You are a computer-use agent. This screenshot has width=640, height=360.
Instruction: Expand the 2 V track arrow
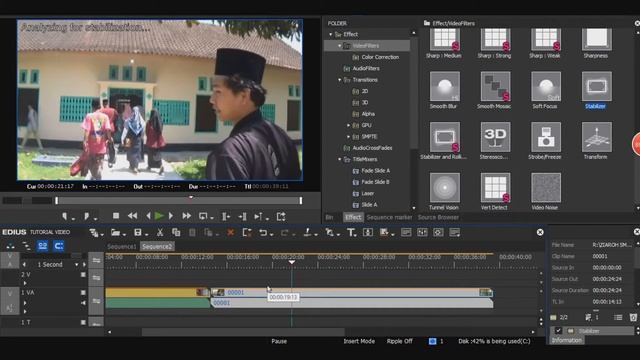tap(25, 283)
